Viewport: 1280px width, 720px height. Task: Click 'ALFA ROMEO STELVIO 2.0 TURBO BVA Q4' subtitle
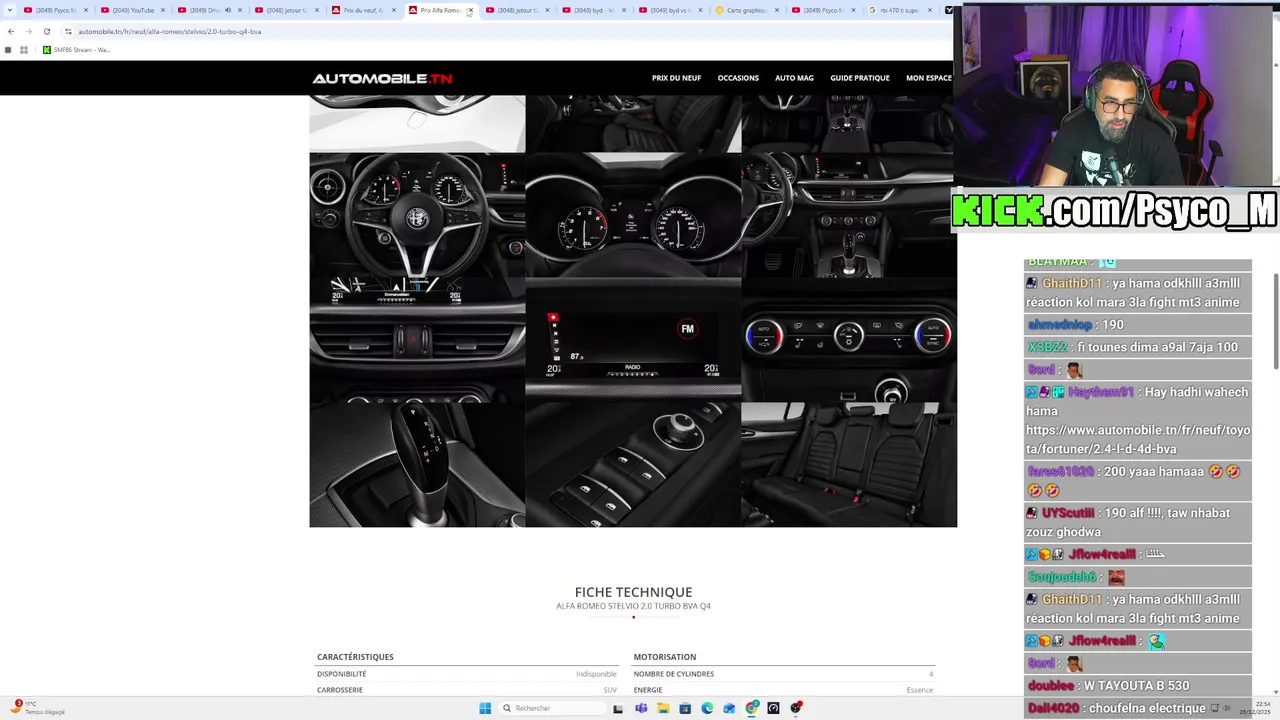coord(633,606)
